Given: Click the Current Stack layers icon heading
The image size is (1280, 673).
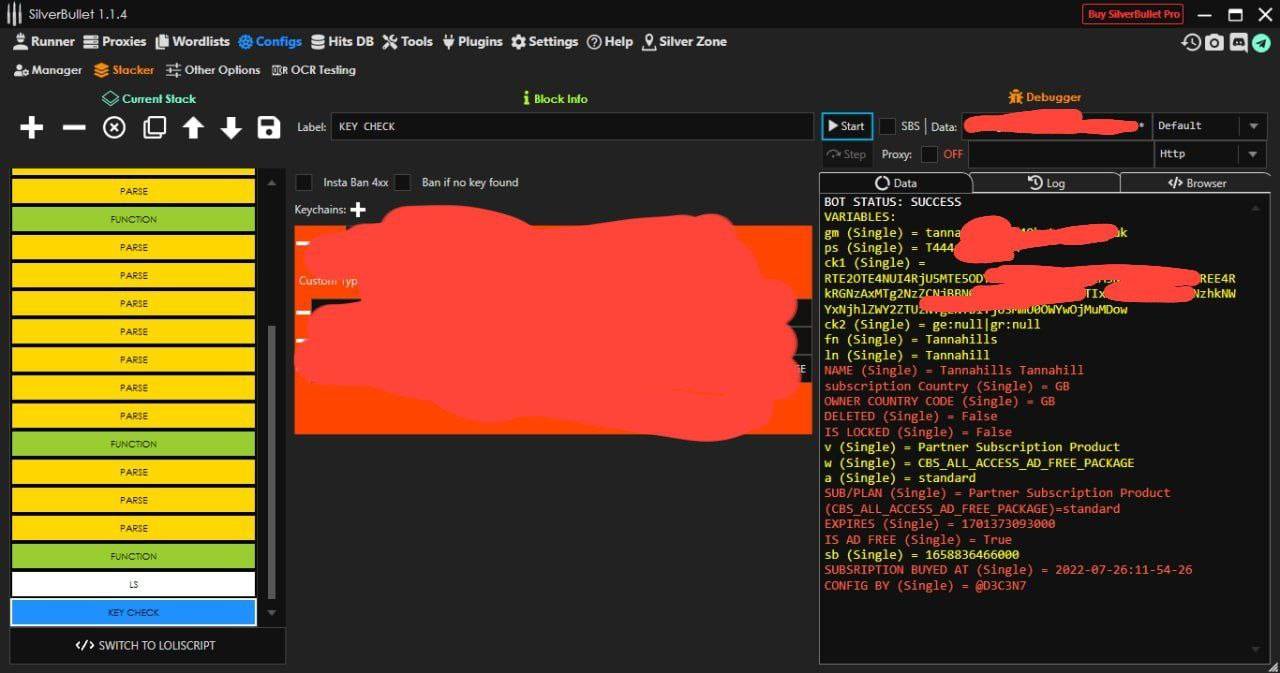Looking at the screenshot, I should (149, 99).
